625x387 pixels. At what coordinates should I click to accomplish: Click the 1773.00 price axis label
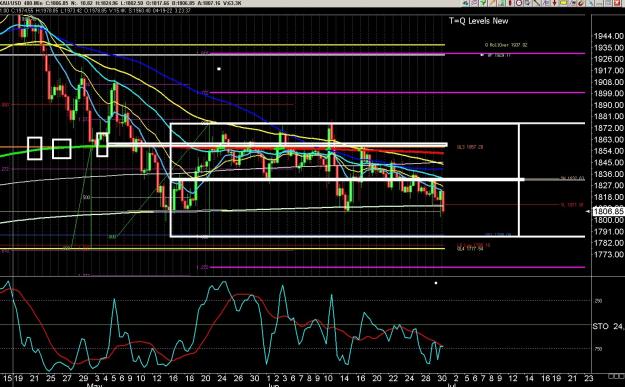(x=608, y=254)
